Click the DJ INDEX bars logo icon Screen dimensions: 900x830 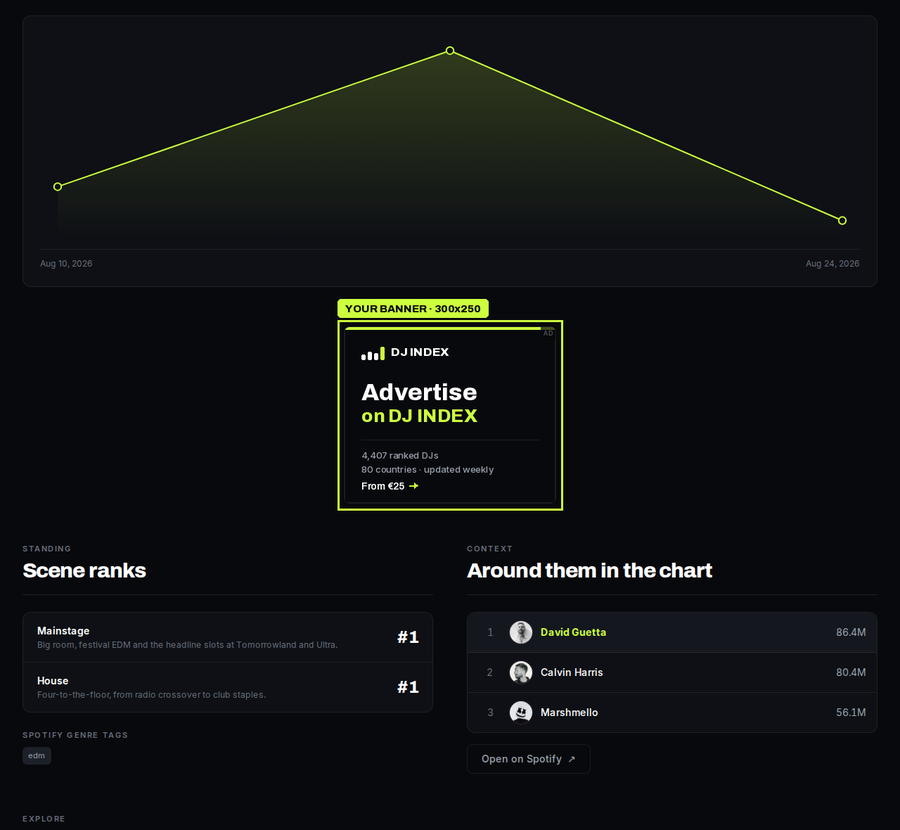[373, 354]
